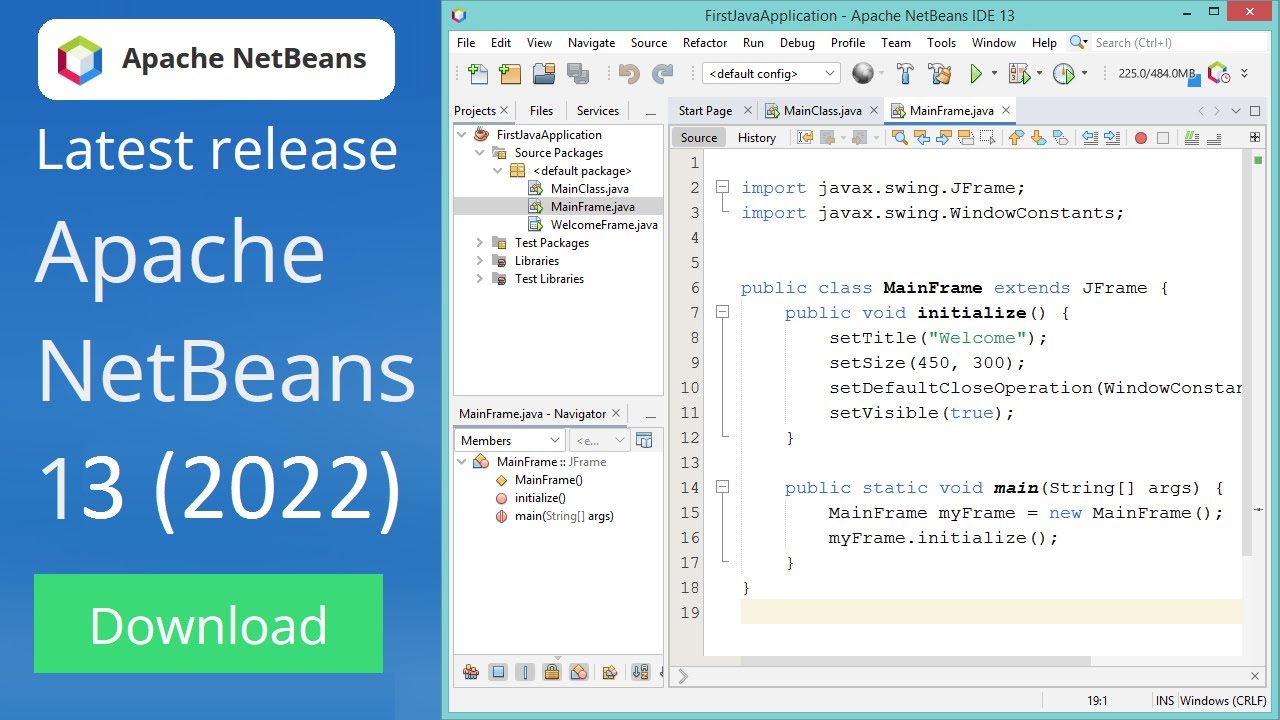Click the Build Project hammer icon
1280x720 pixels.
coord(905,73)
